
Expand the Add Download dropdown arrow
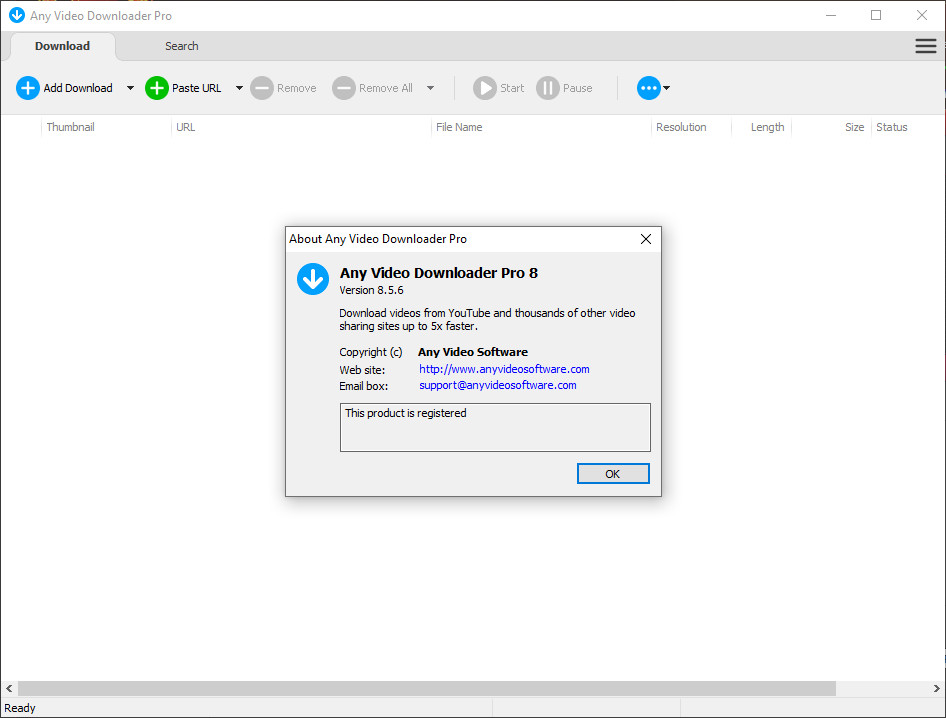click(130, 88)
